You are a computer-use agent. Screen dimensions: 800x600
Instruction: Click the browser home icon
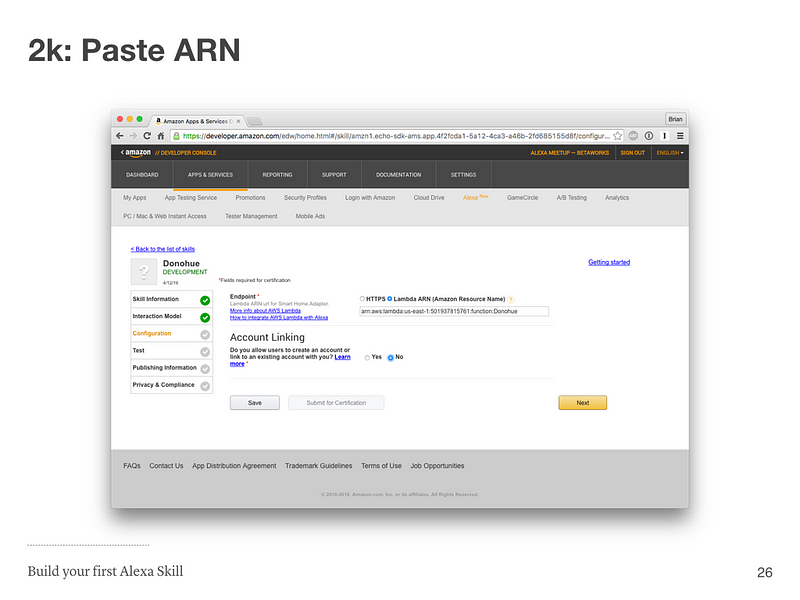pyautogui.click(x=161, y=136)
